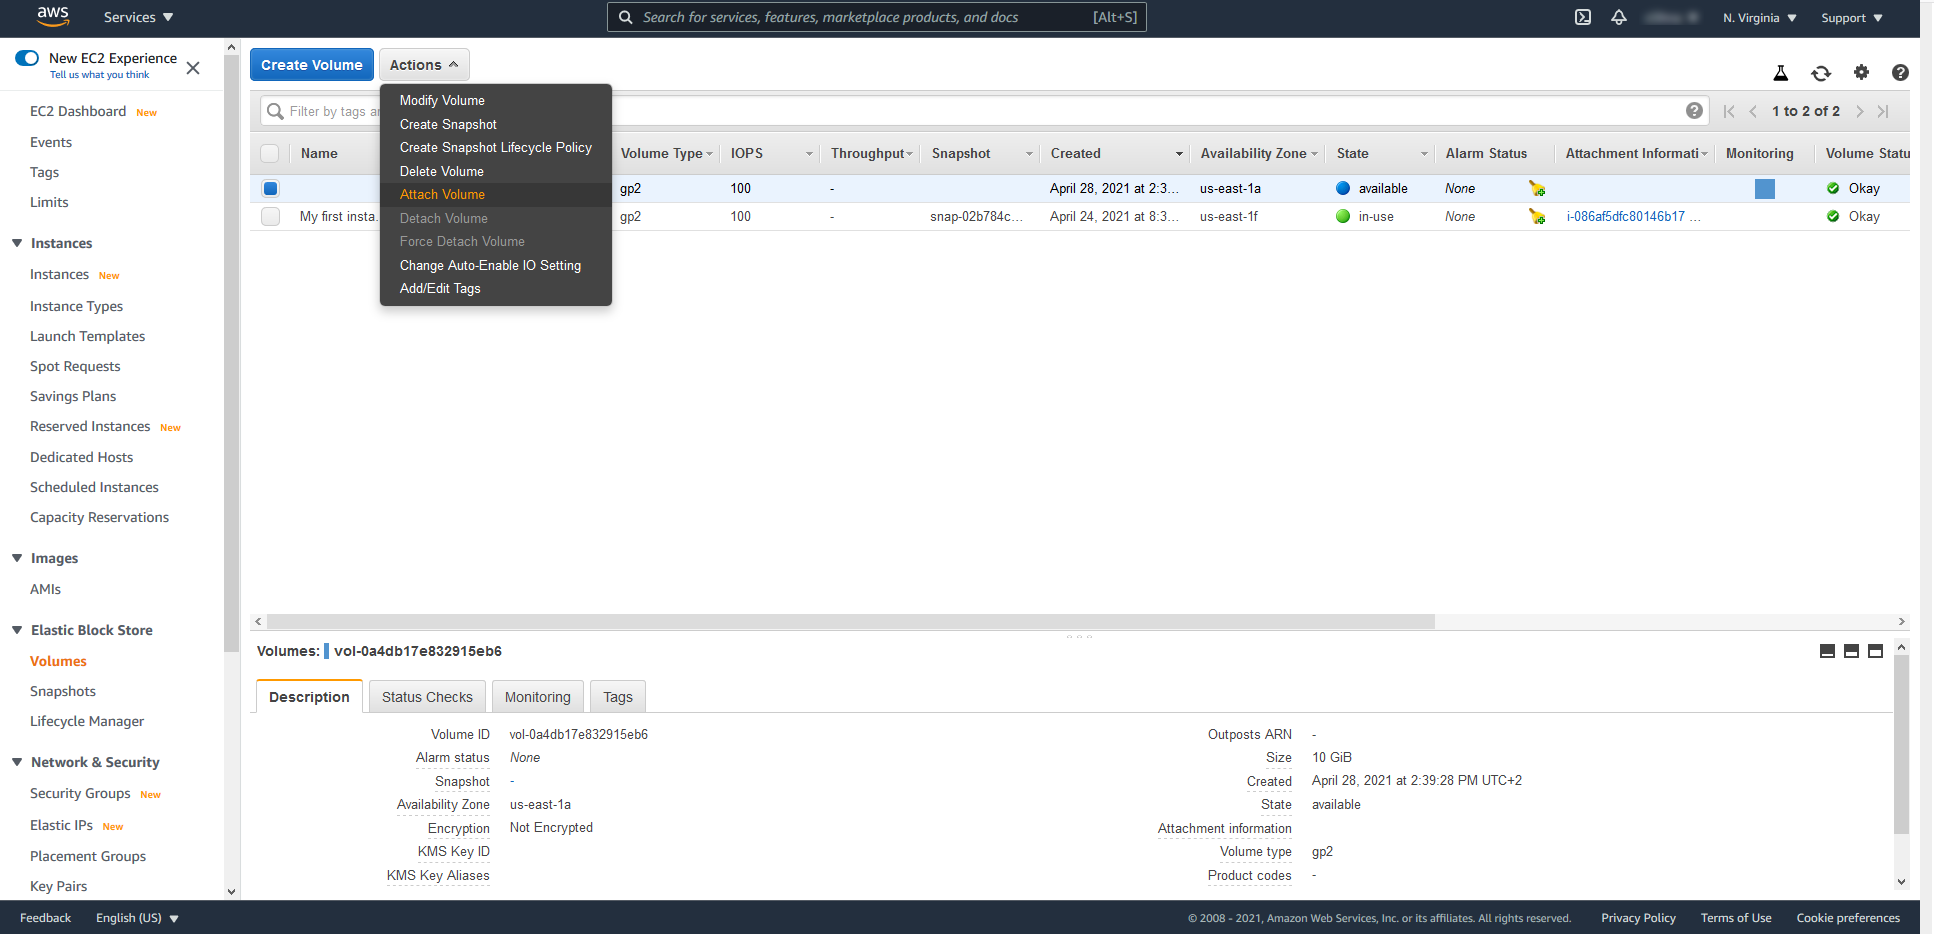Collapse the Instances sidebar section
The image size is (1934, 934).
[x=17, y=243]
